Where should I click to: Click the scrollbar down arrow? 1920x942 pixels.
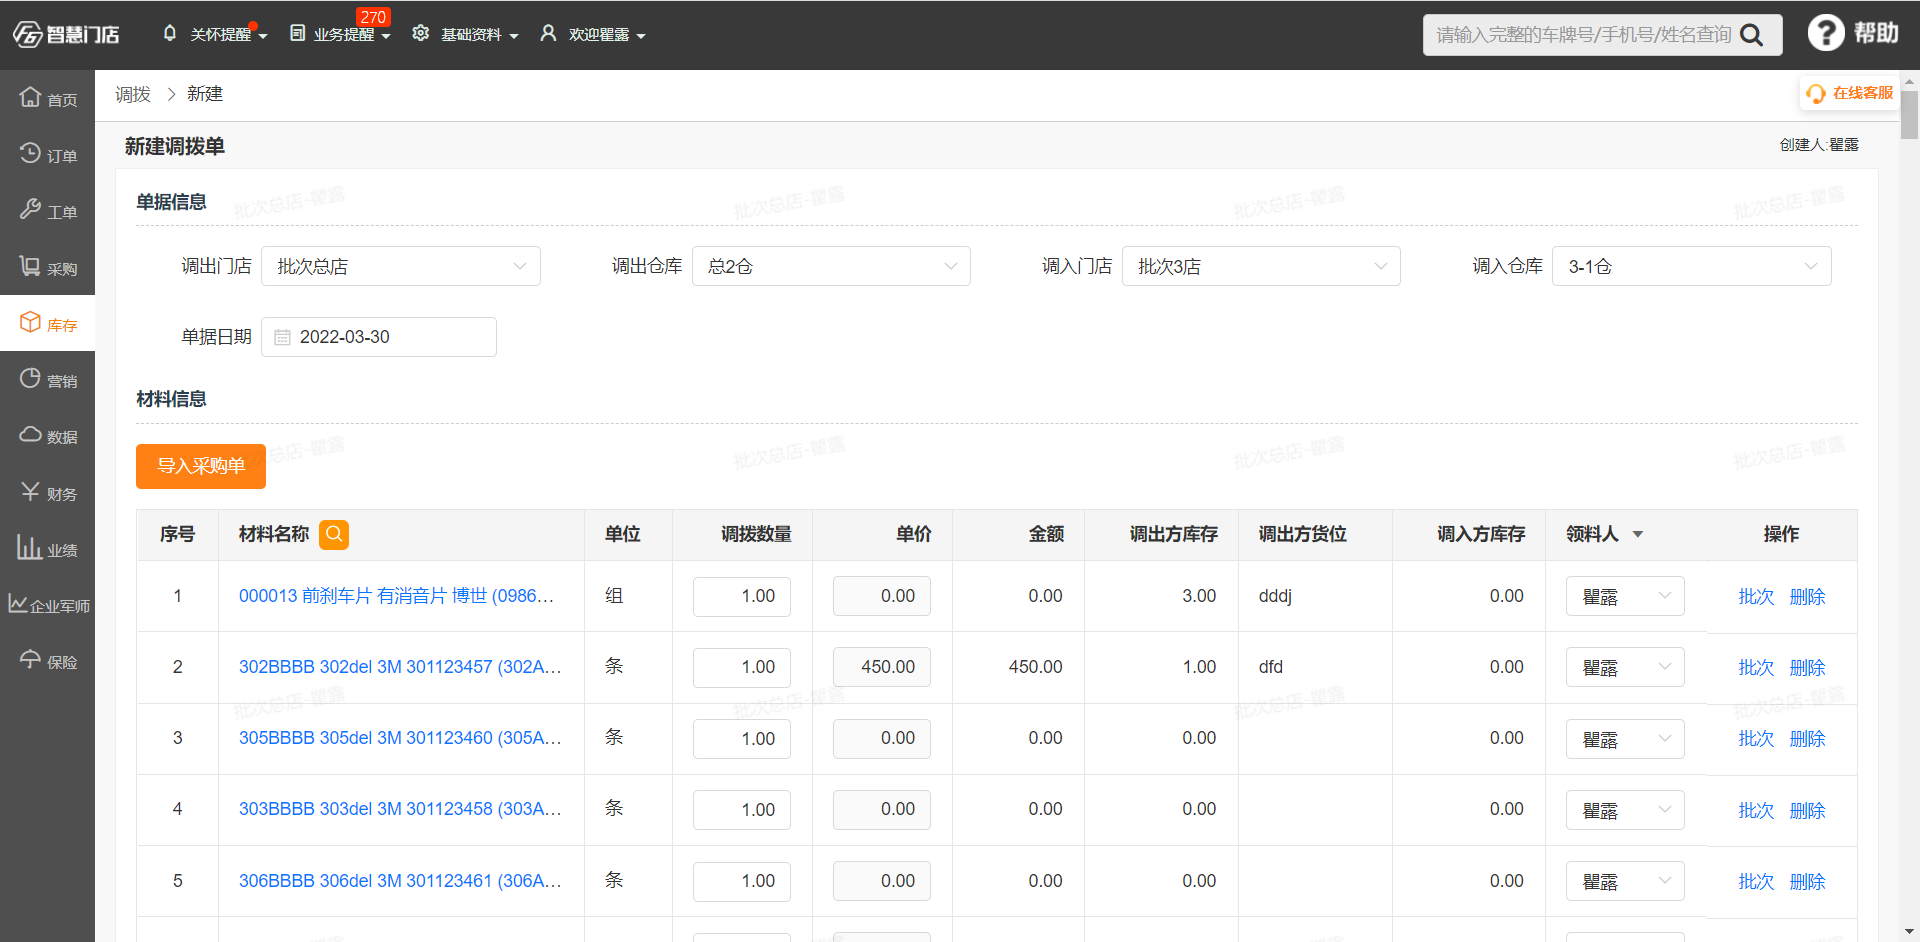[1909, 932]
